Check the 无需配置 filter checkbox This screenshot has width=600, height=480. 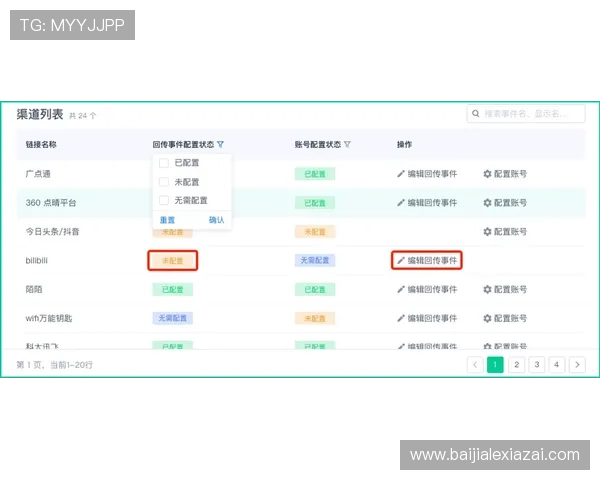pyautogui.click(x=164, y=200)
